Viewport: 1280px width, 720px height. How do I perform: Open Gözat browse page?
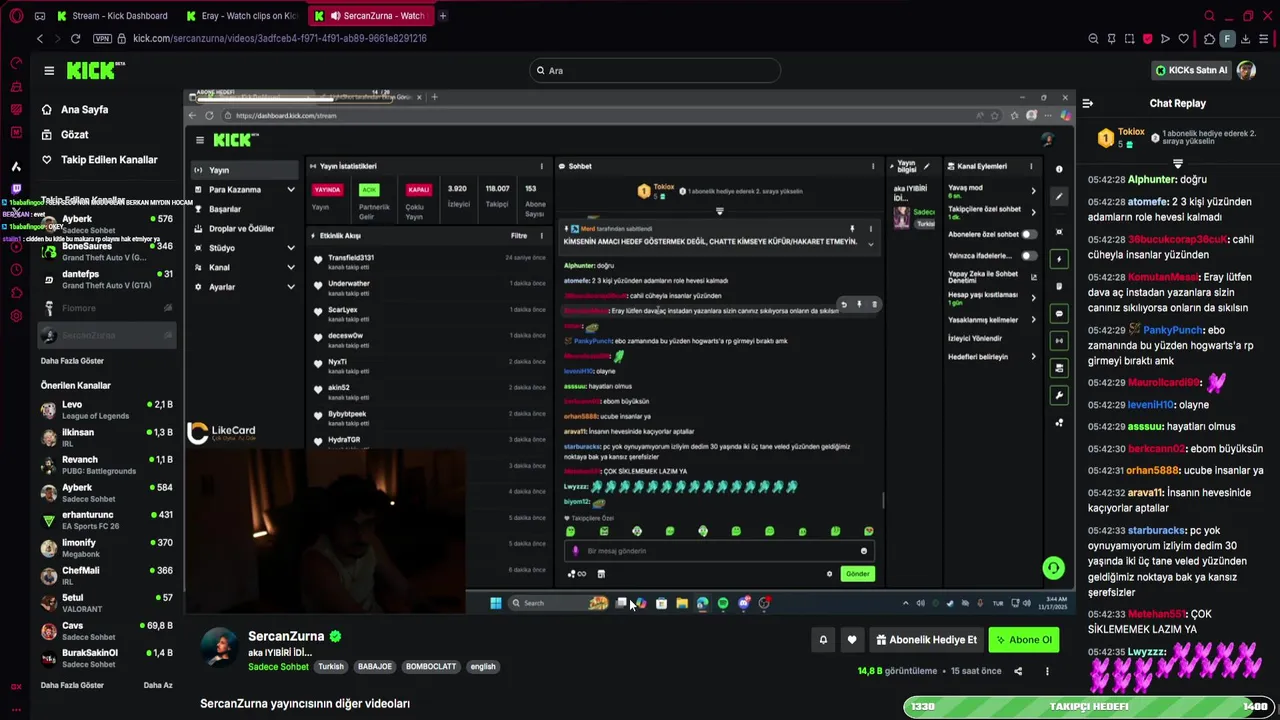click(x=74, y=135)
